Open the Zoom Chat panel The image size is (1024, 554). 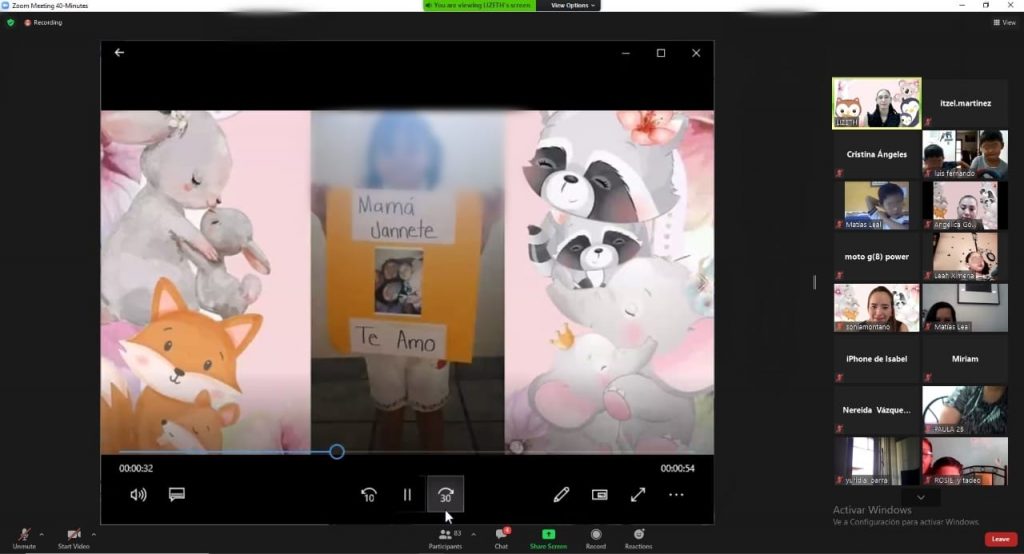(501, 538)
